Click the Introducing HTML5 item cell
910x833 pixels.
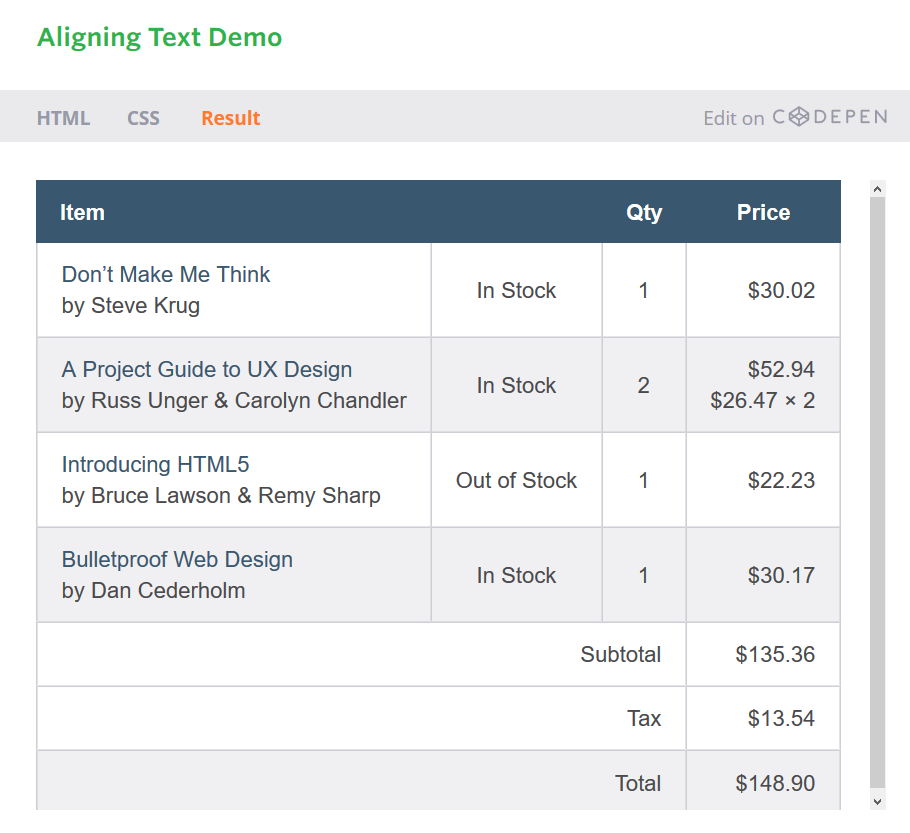(234, 480)
